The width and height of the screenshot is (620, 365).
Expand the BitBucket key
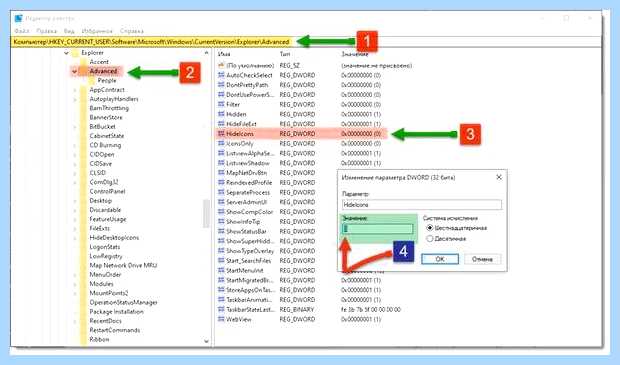click(x=74, y=127)
